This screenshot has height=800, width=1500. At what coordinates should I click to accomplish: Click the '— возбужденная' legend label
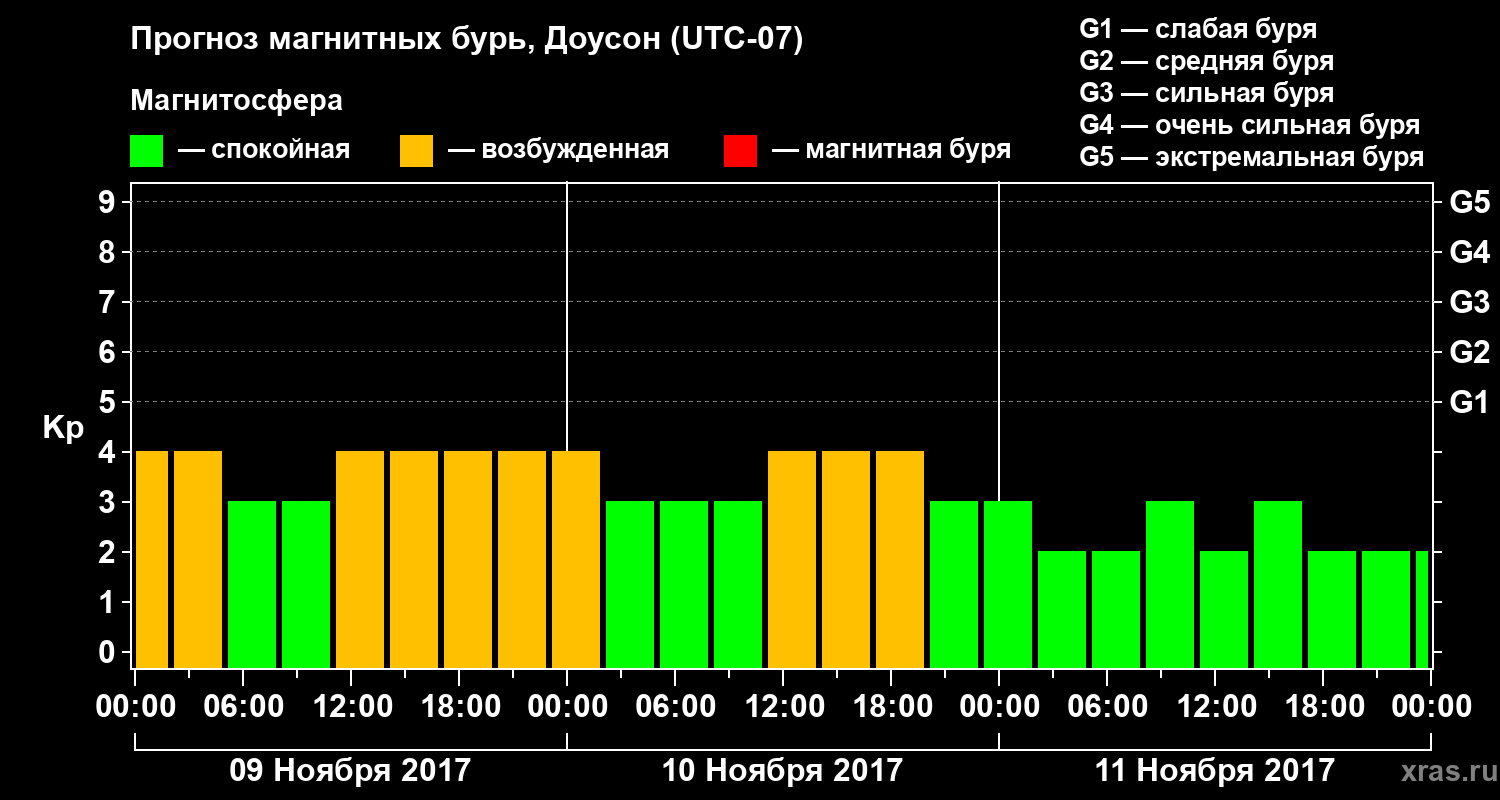point(558,151)
